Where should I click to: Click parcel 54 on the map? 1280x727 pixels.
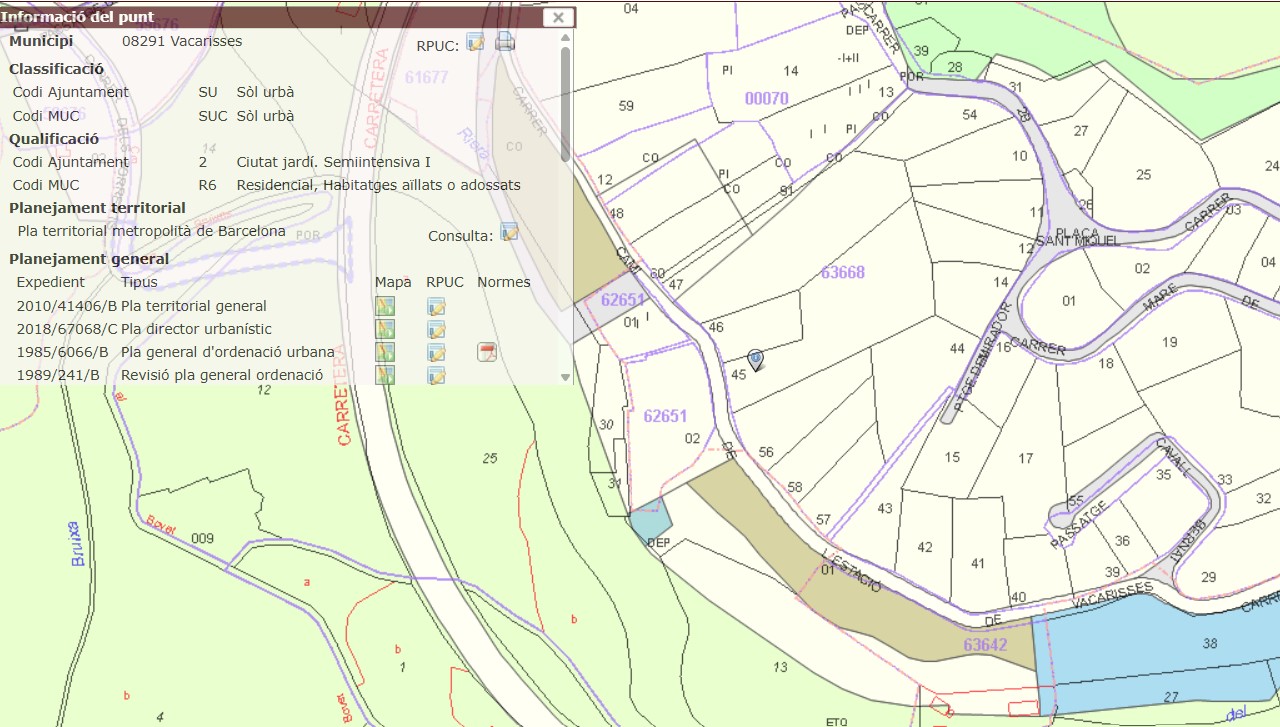(x=969, y=115)
